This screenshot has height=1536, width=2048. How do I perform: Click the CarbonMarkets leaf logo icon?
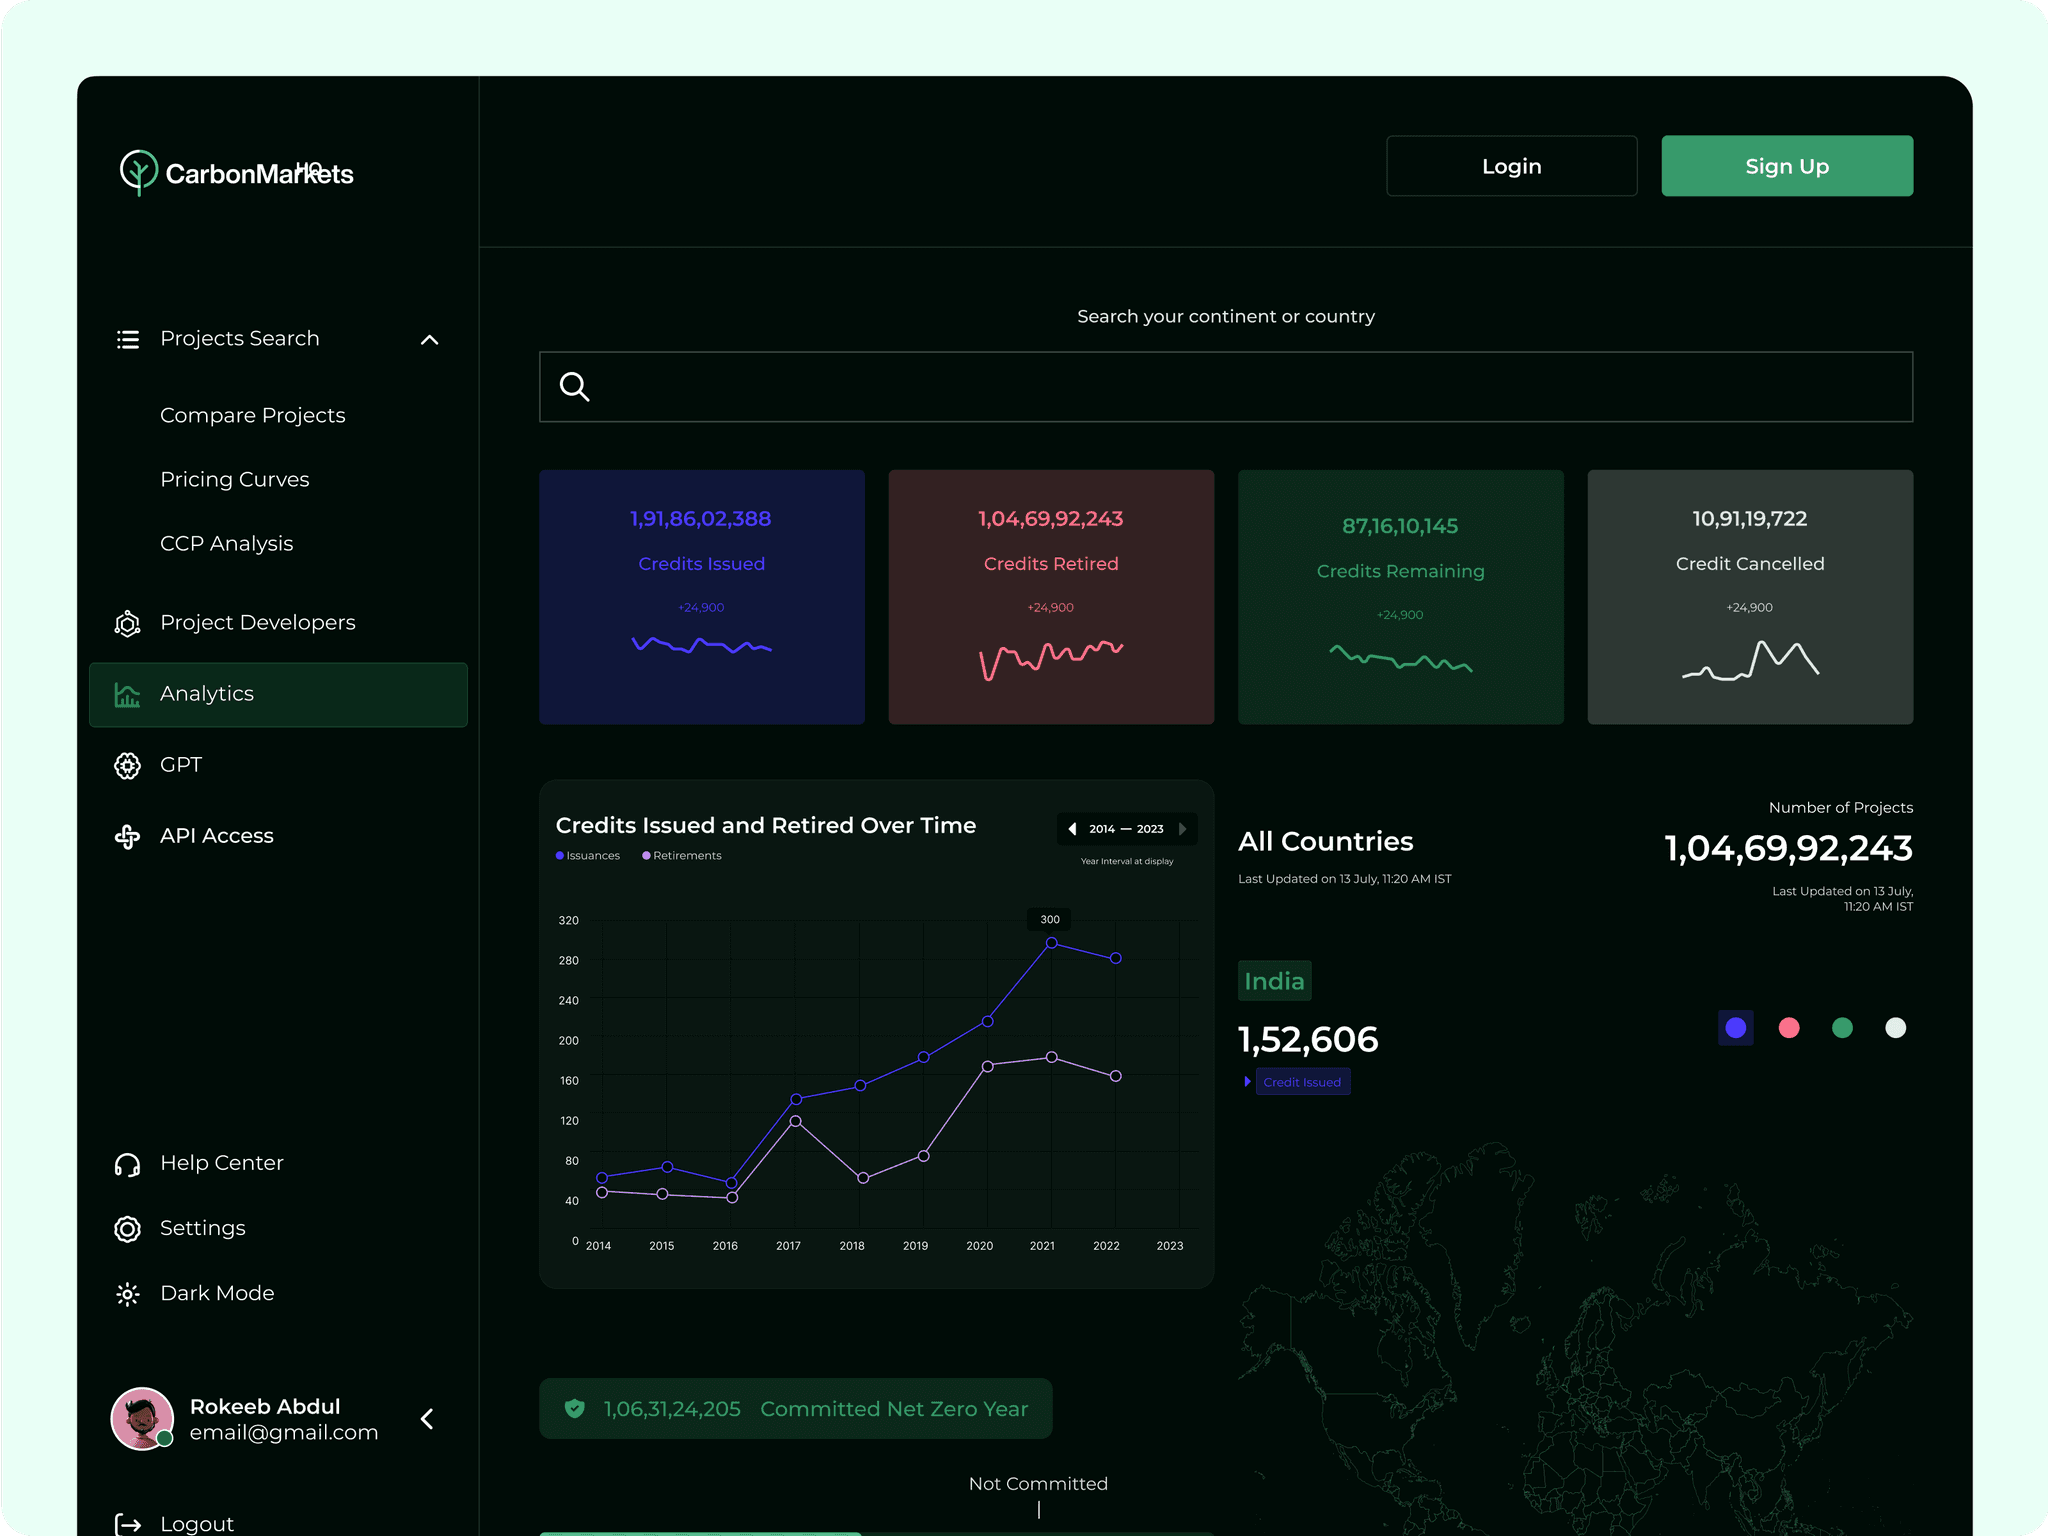tap(138, 172)
